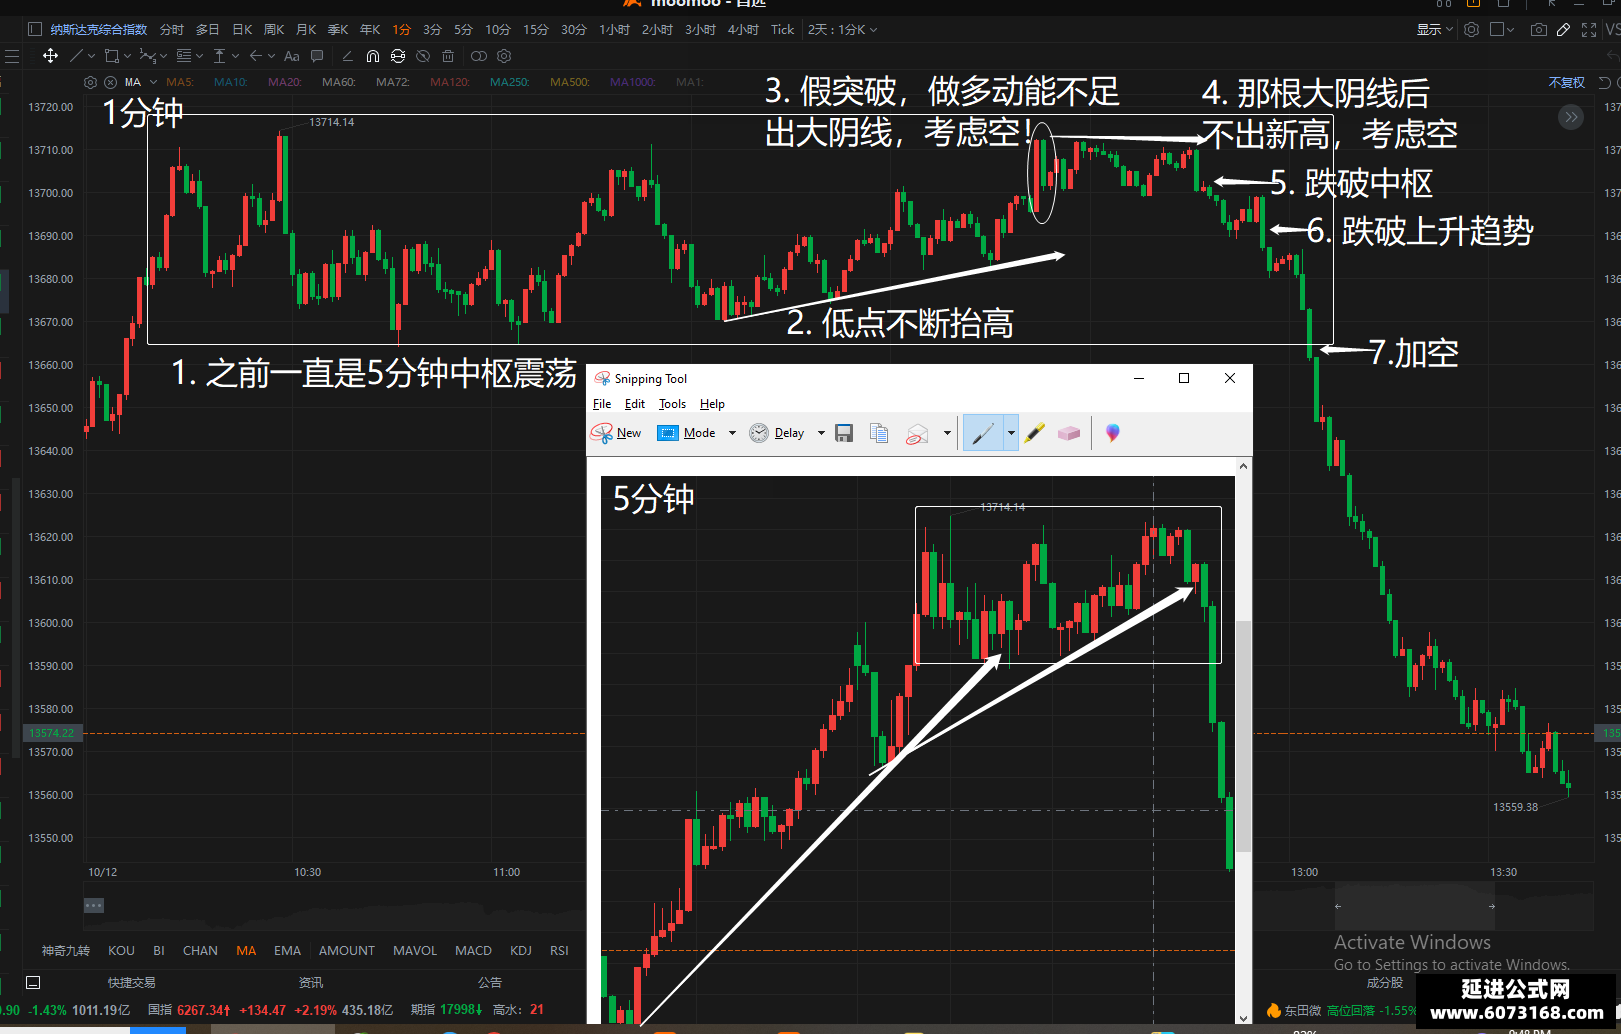Expand the Delay dropdown arrow

(821, 433)
